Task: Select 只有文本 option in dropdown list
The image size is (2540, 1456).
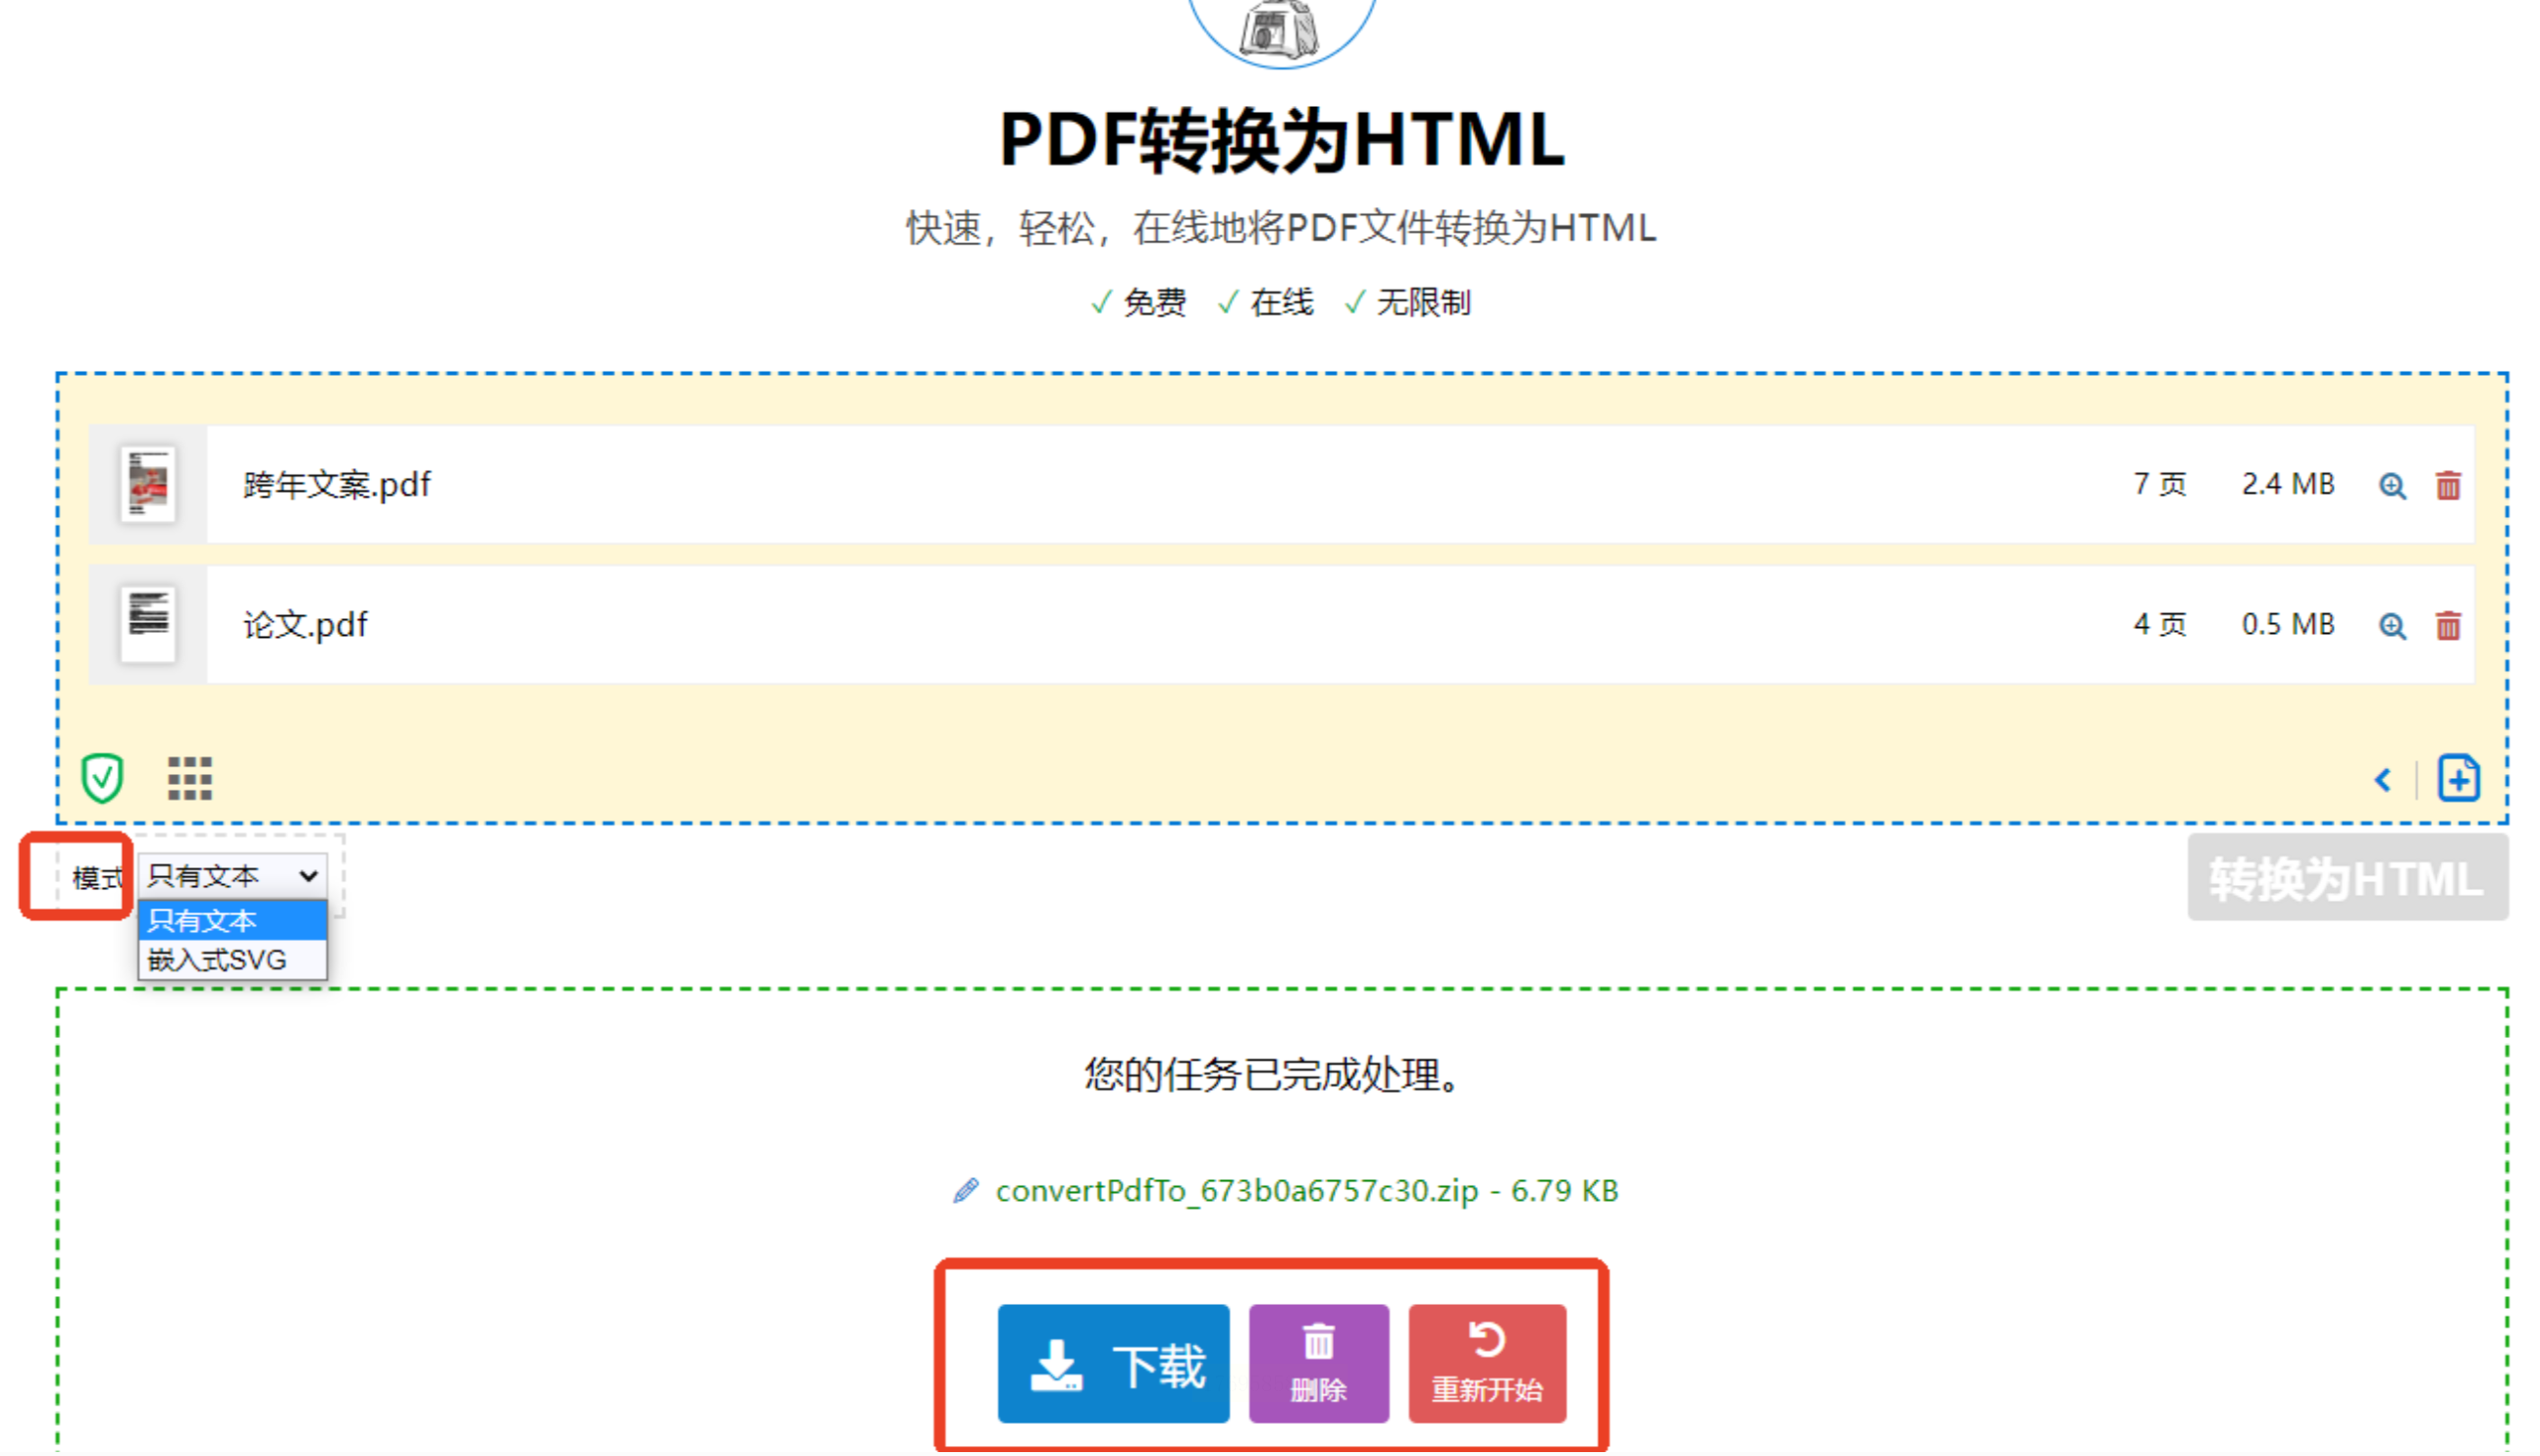Action: click(x=232, y=920)
